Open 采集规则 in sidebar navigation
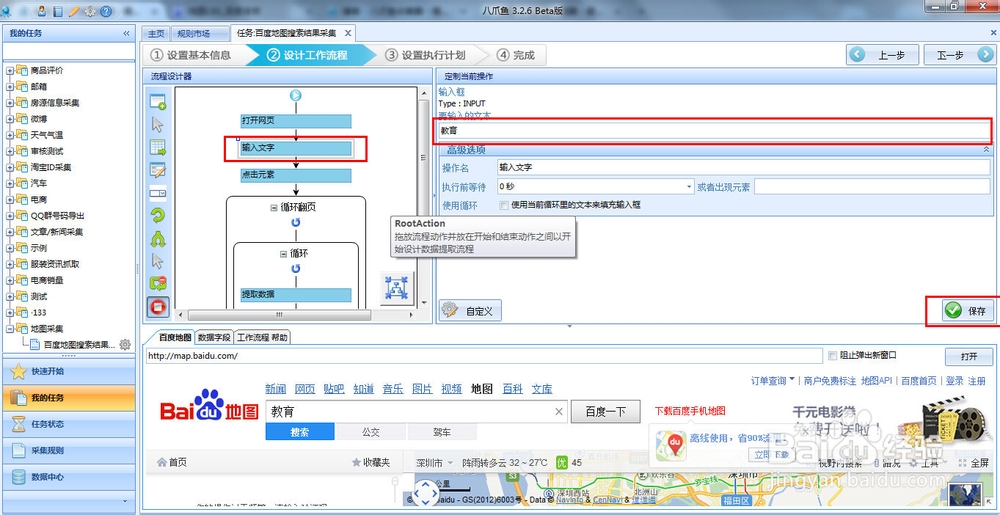 tap(68, 450)
